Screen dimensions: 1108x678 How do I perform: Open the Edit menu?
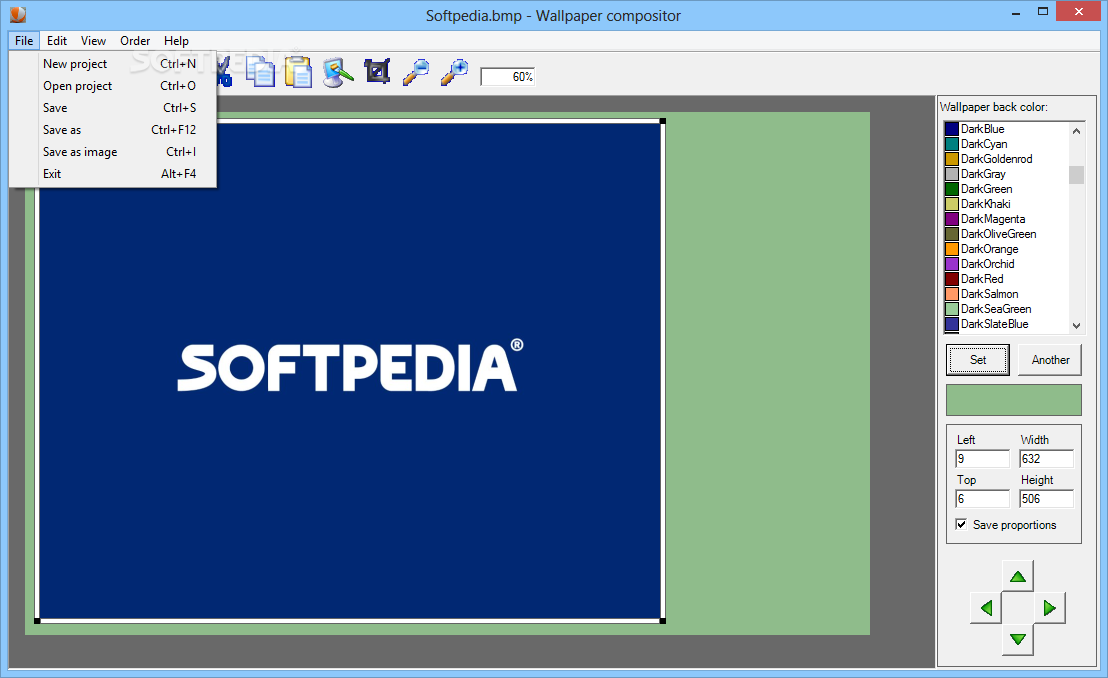[57, 40]
